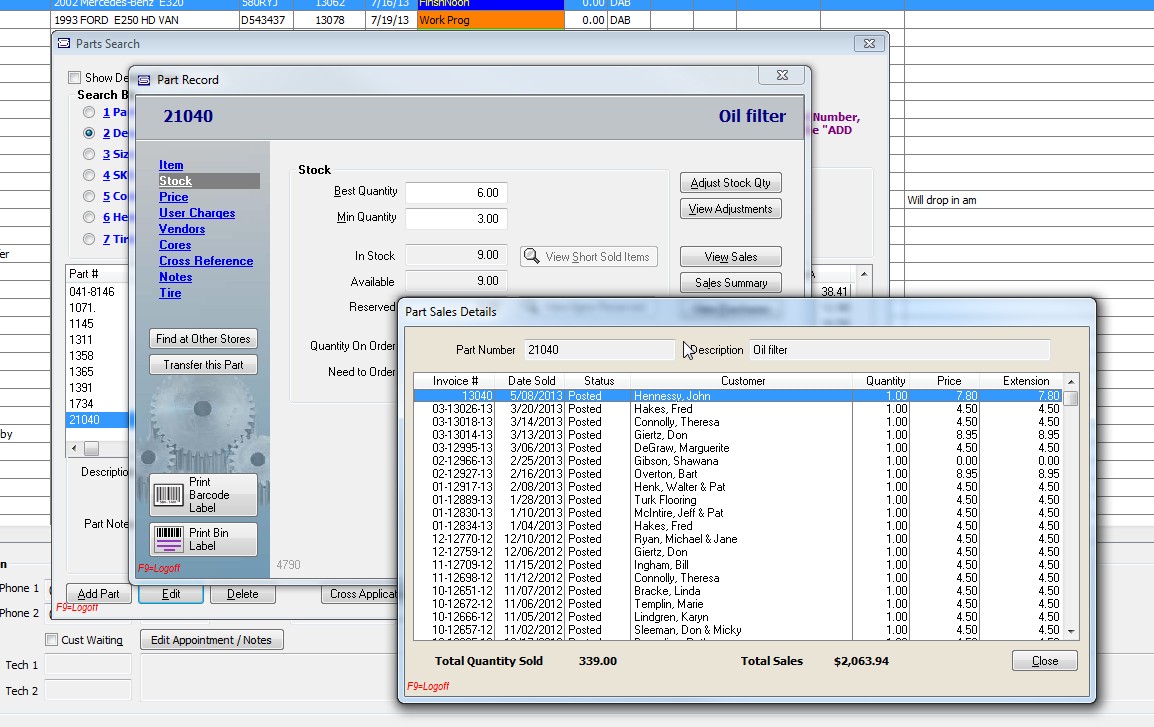Sort sales by the Invoice # column header

(x=455, y=381)
